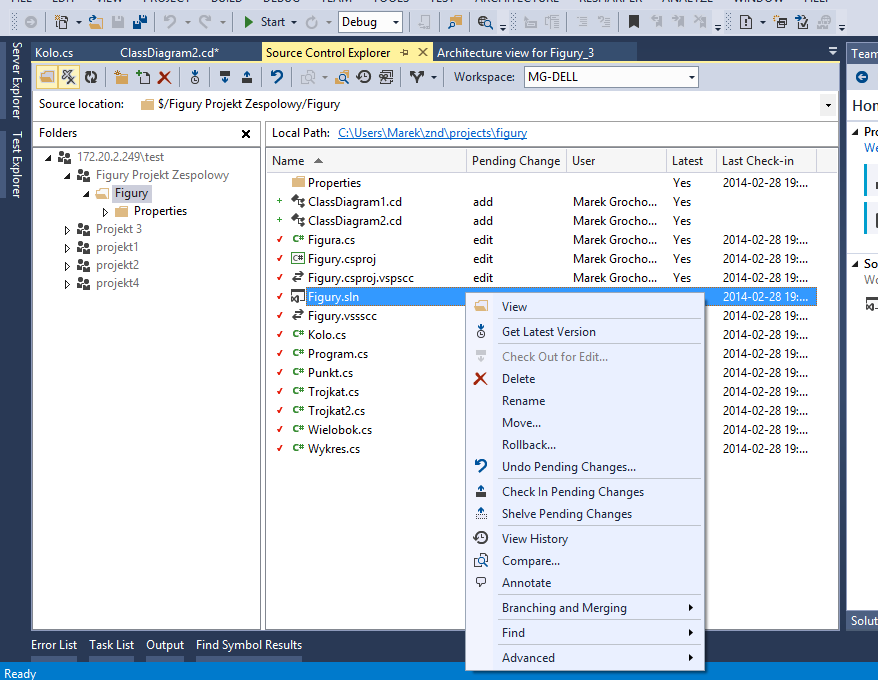Click the Get Latest Version toolbar icon
Viewport: 878px width, 680px height.
[x=195, y=77]
